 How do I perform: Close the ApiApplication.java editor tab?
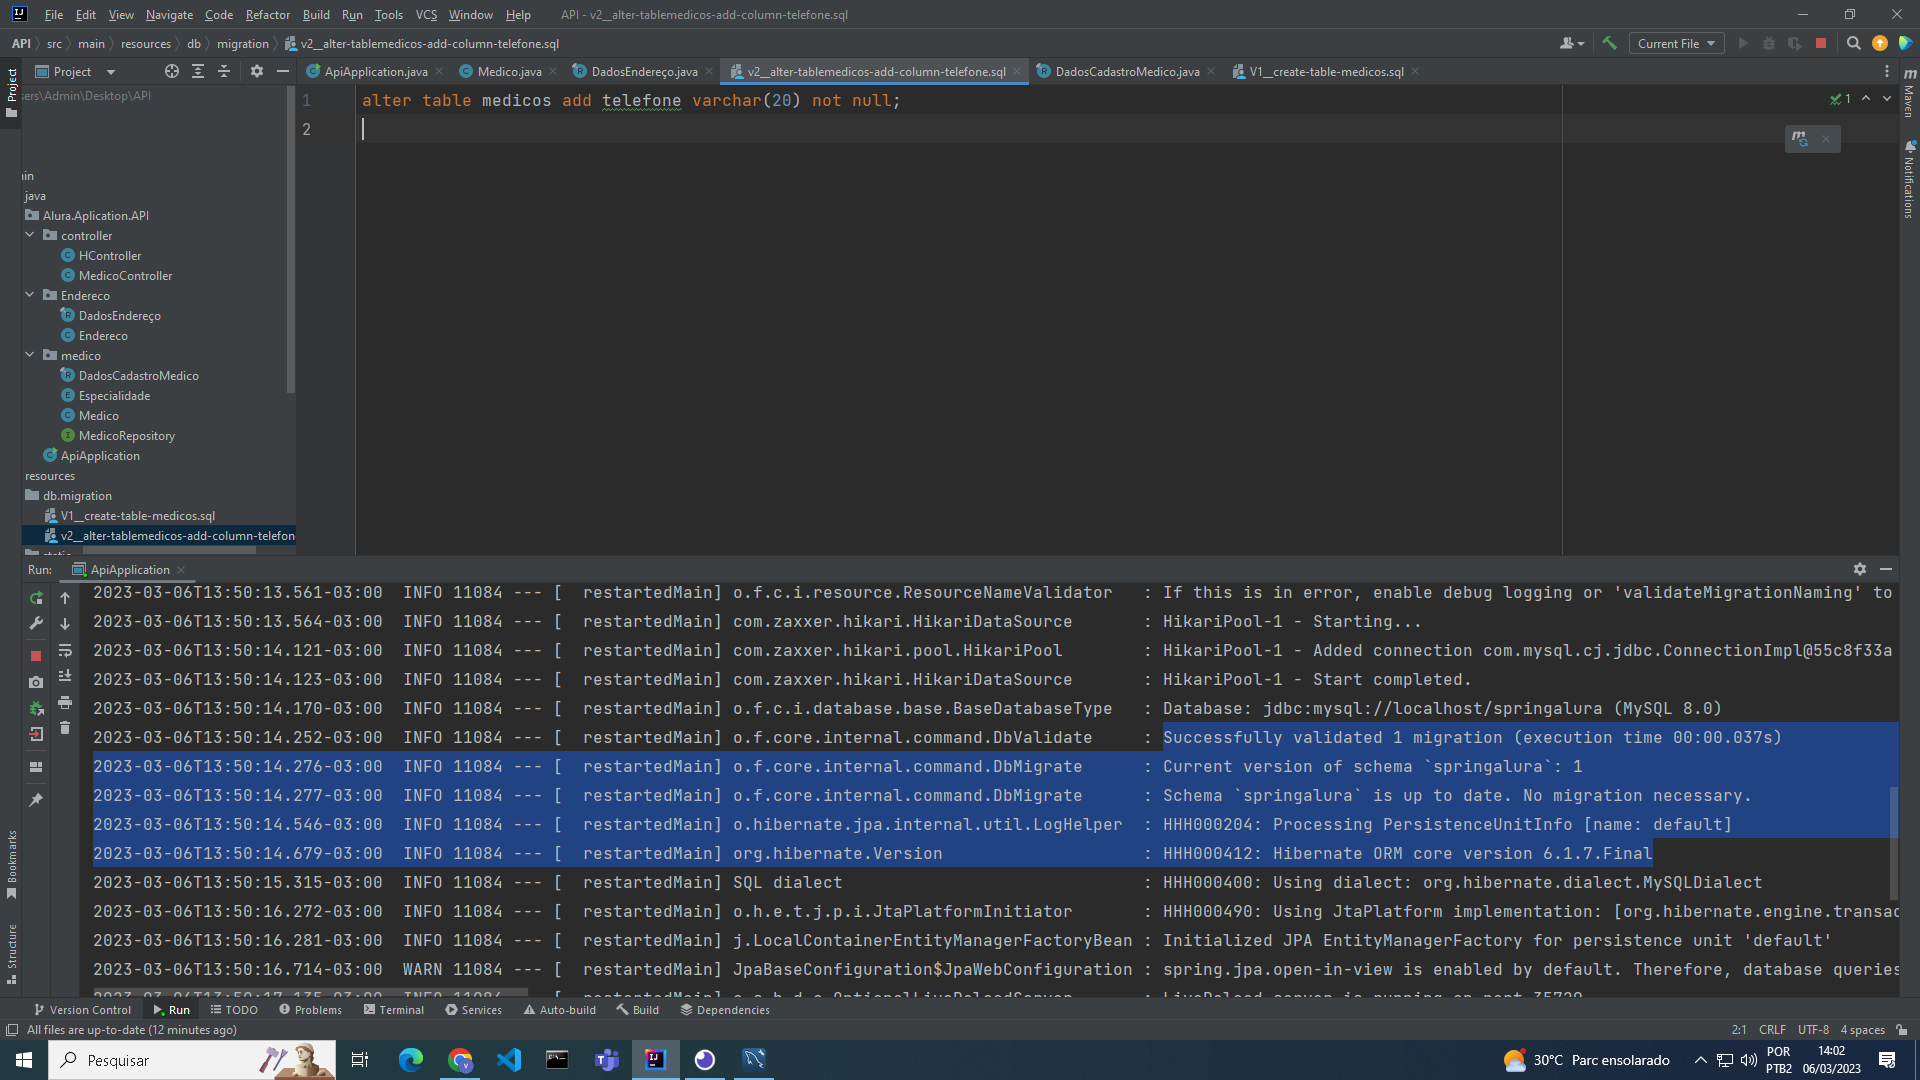pos(439,71)
